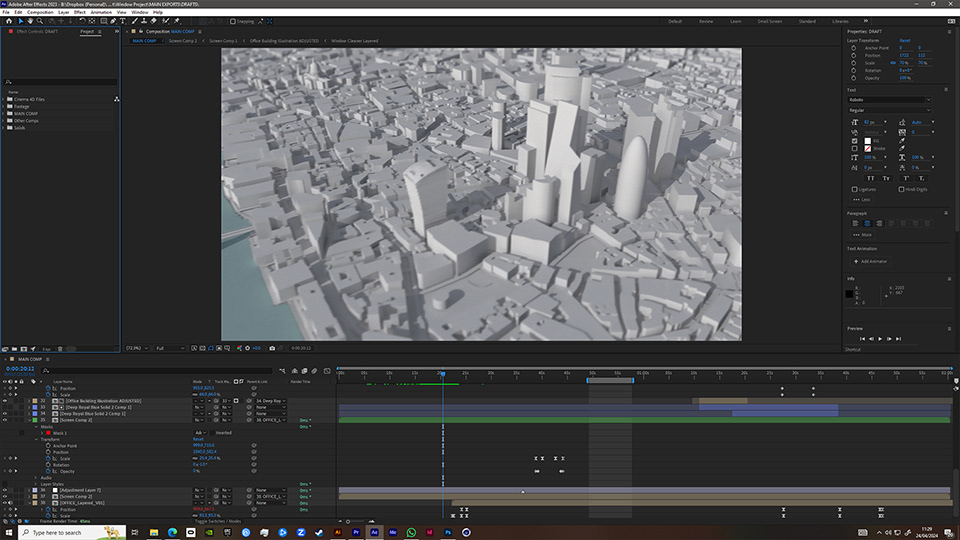Select the Selection arrow tool
960x540 pixels.
tap(20, 21)
